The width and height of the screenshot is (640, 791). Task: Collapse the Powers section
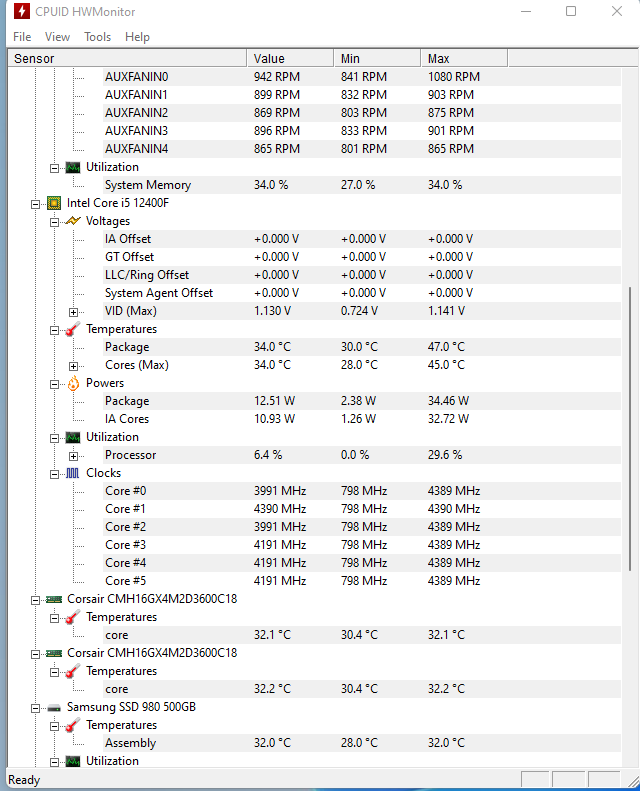pyautogui.click(x=54, y=384)
